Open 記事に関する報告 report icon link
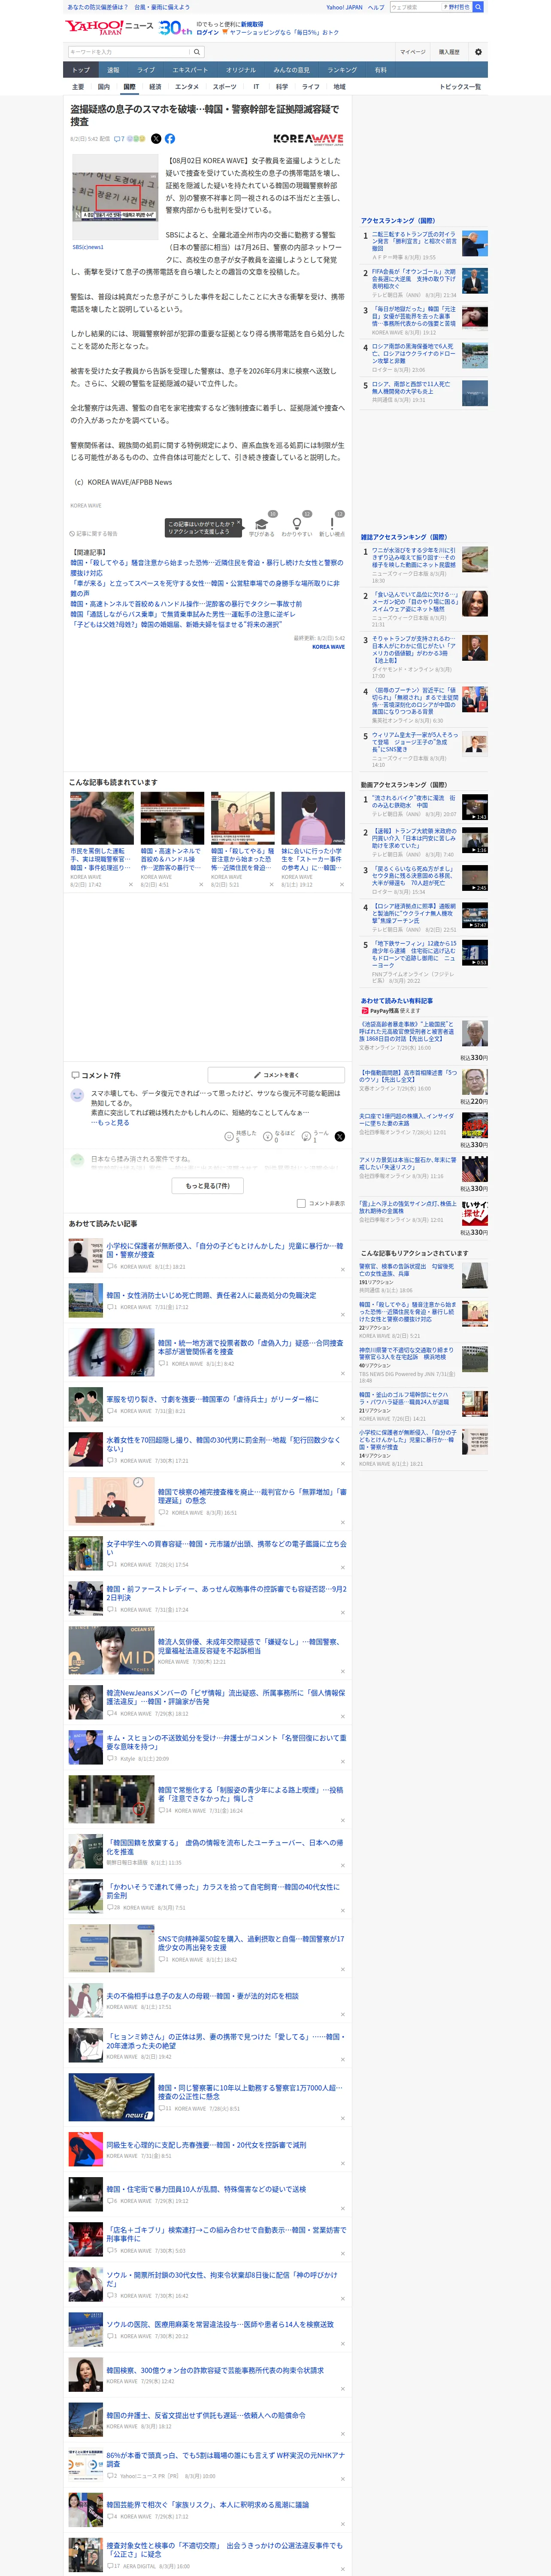 pos(94,534)
